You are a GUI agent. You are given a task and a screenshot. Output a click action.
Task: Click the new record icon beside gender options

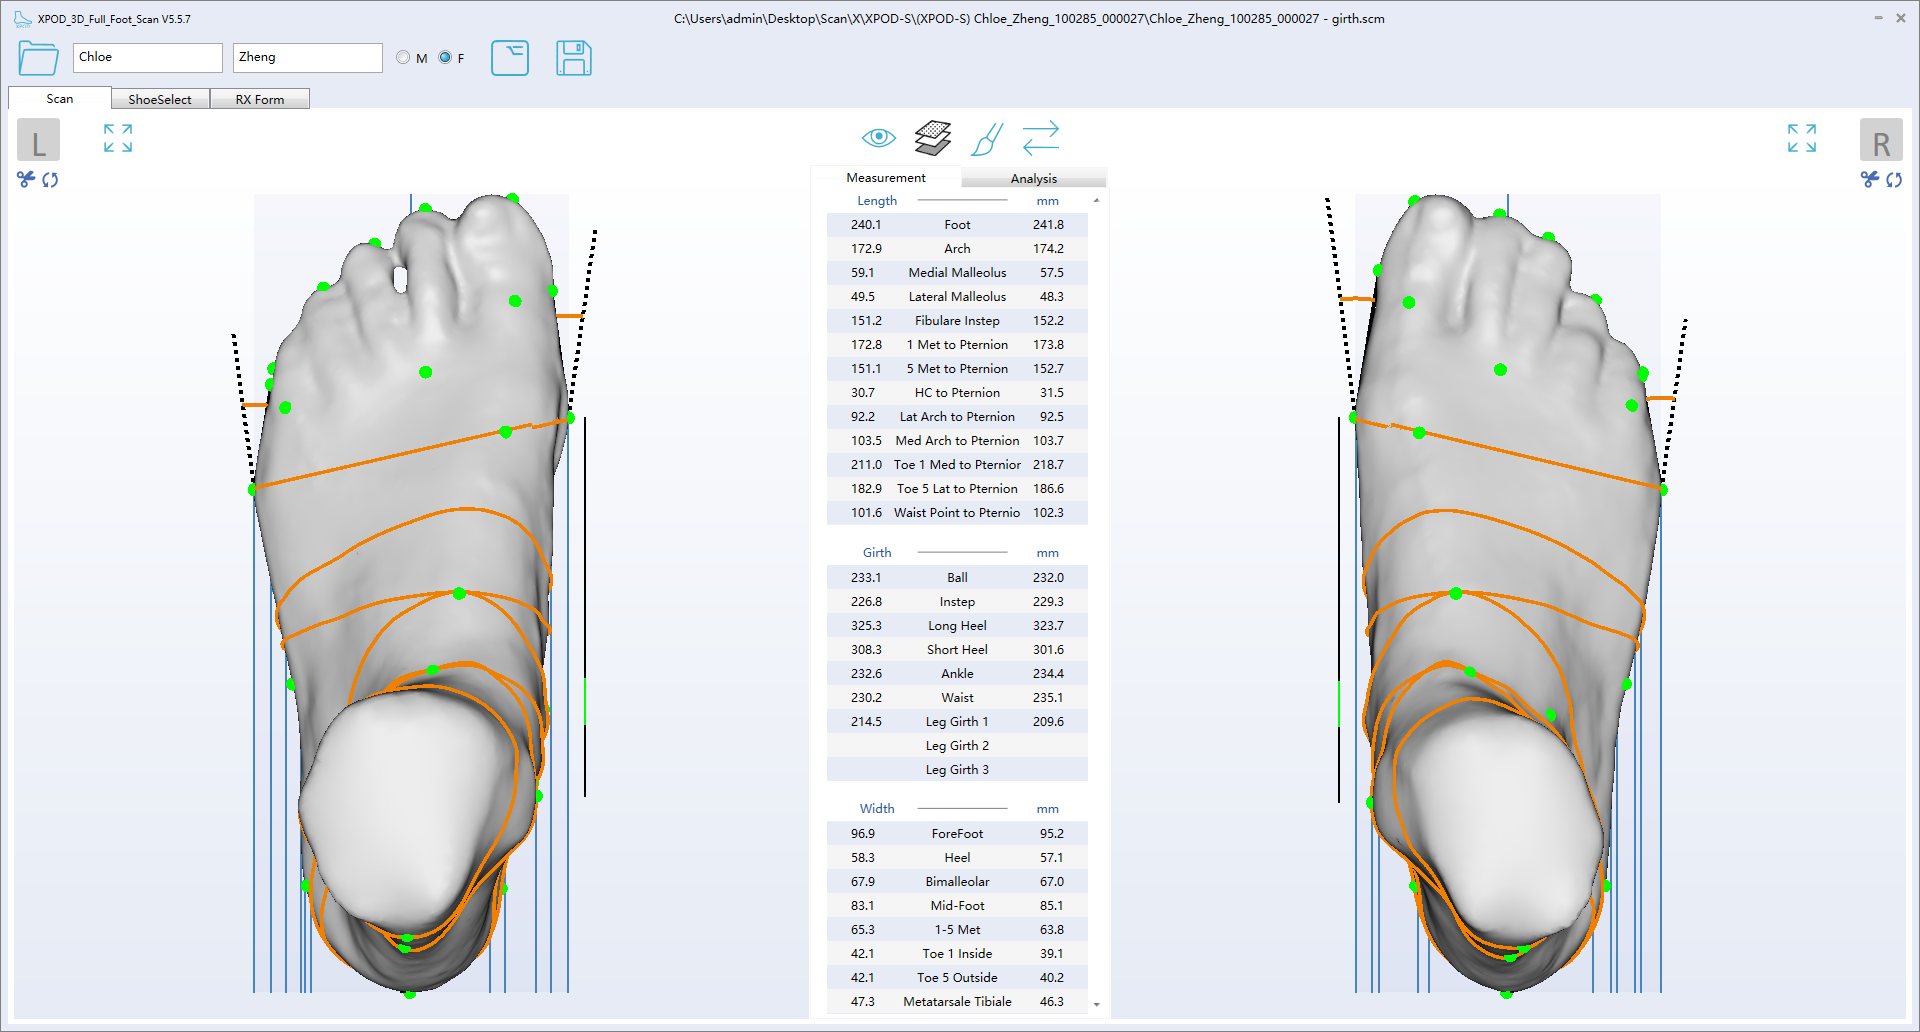509,58
